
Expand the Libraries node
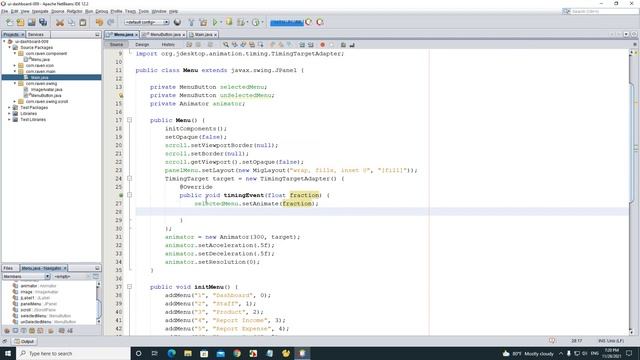tap(10, 113)
